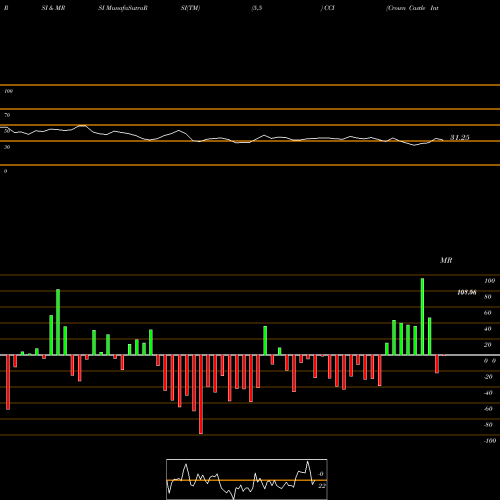
Task: Click the value 22 in mini chart
Action: tap(322, 486)
